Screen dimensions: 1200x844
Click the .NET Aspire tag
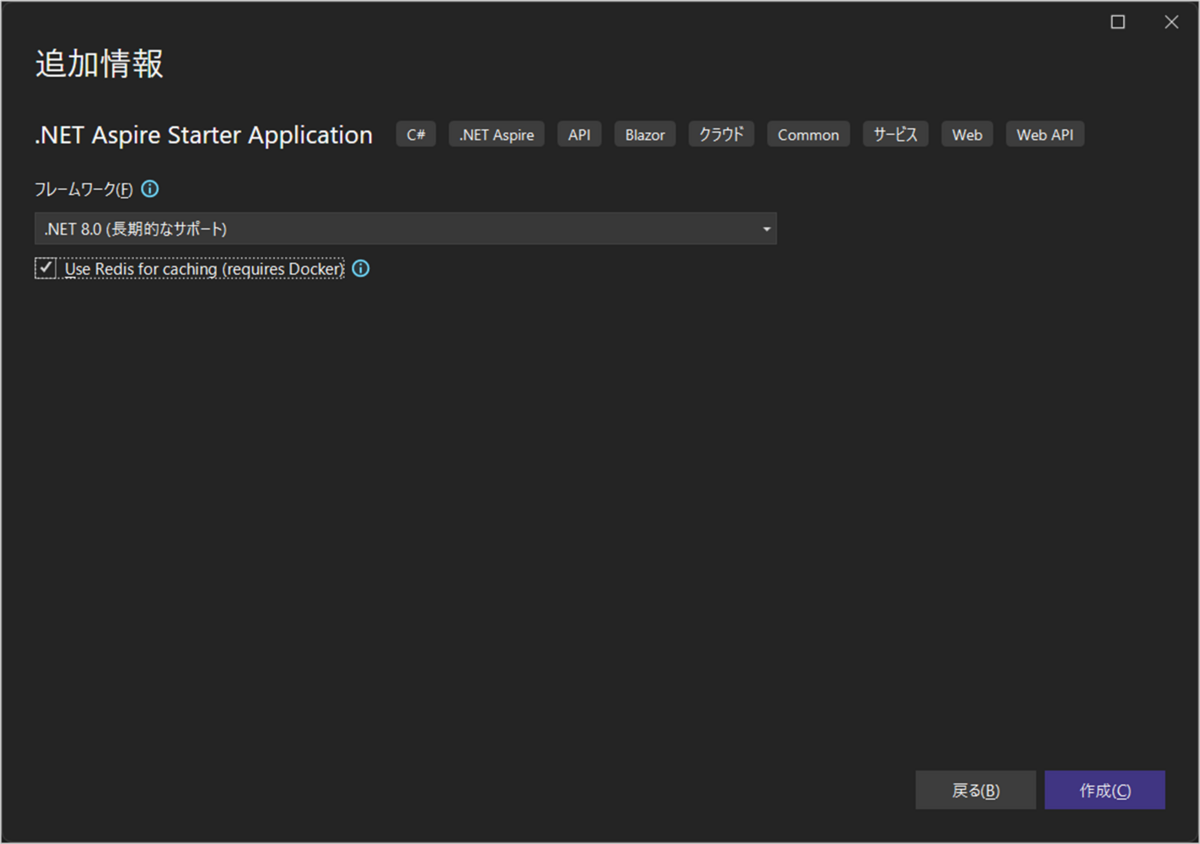pyautogui.click(x=496, y=134)
